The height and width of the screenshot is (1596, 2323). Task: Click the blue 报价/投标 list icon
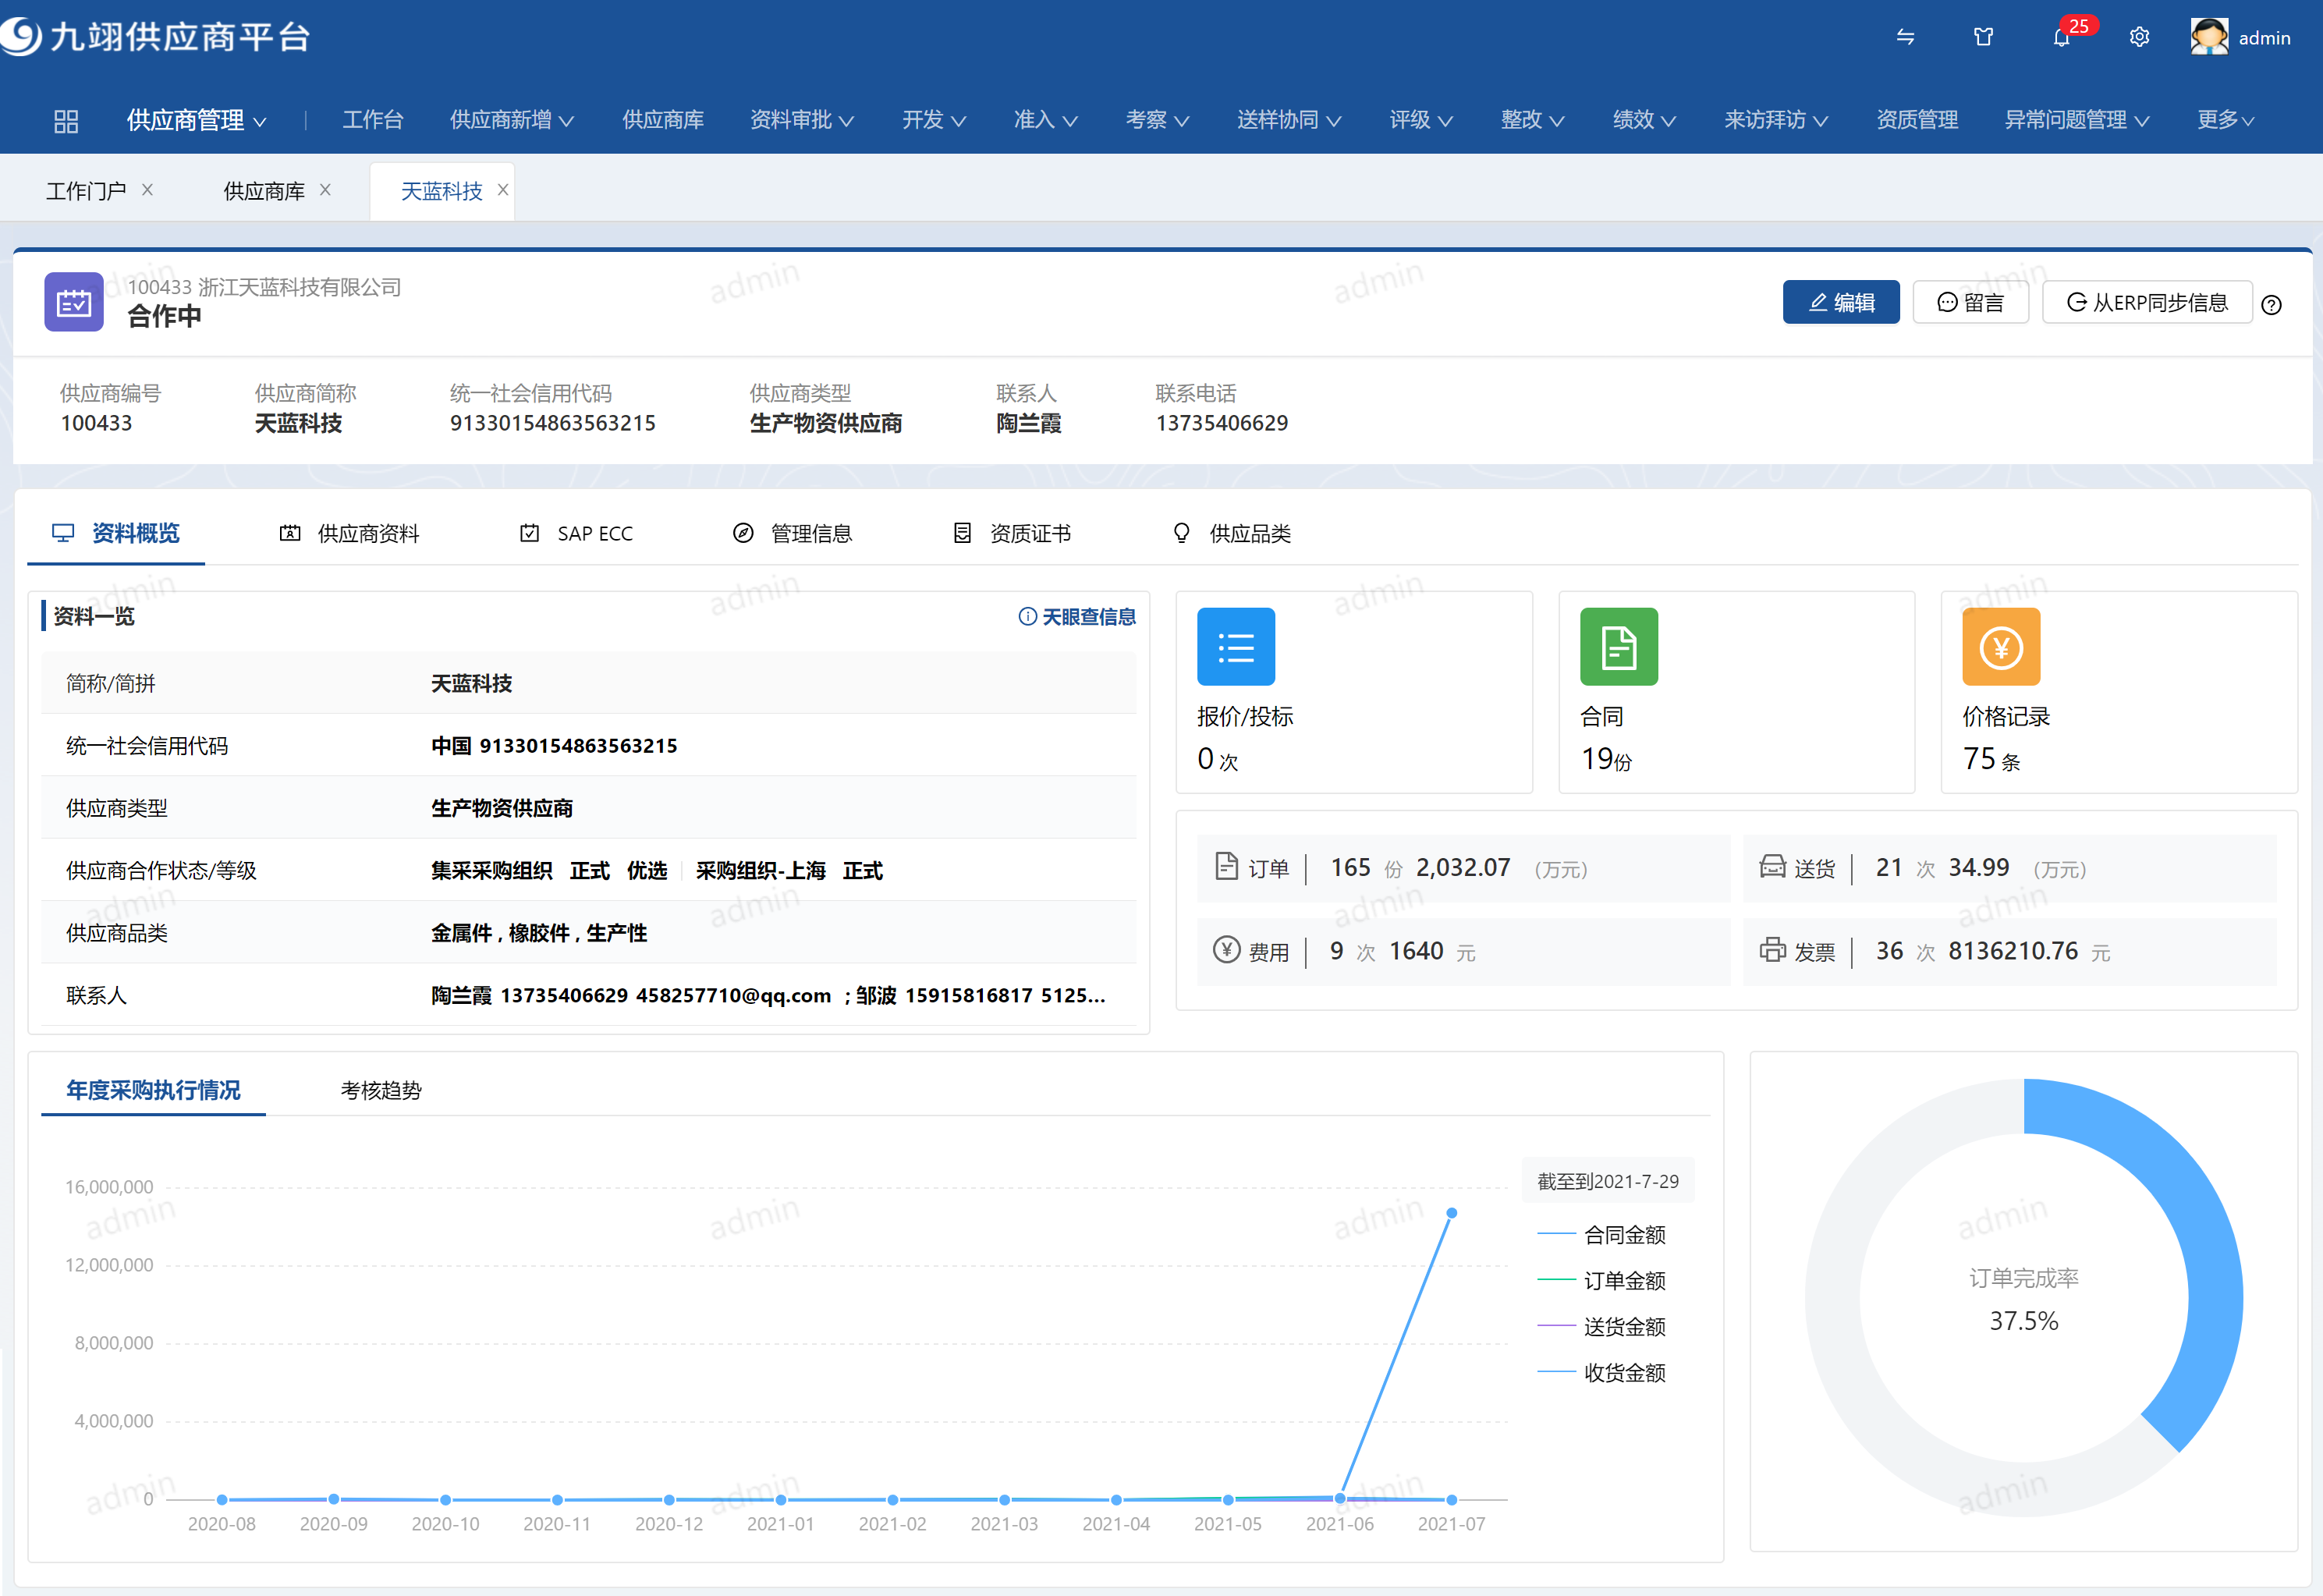pyautogui.click(x=1236, y=647)
